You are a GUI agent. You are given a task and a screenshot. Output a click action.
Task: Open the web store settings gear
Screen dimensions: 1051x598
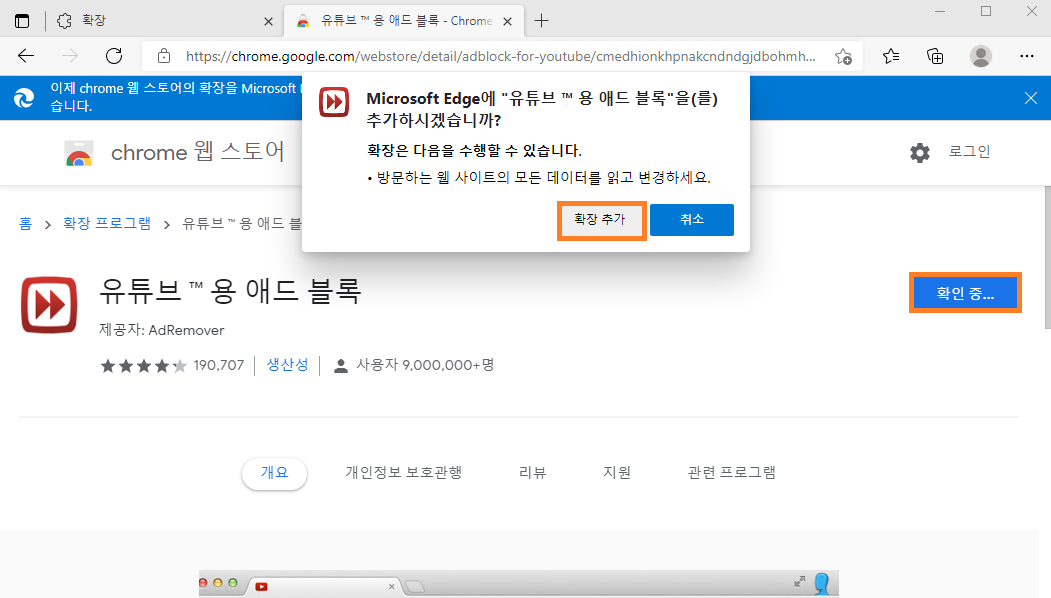(x=920, y=153)
